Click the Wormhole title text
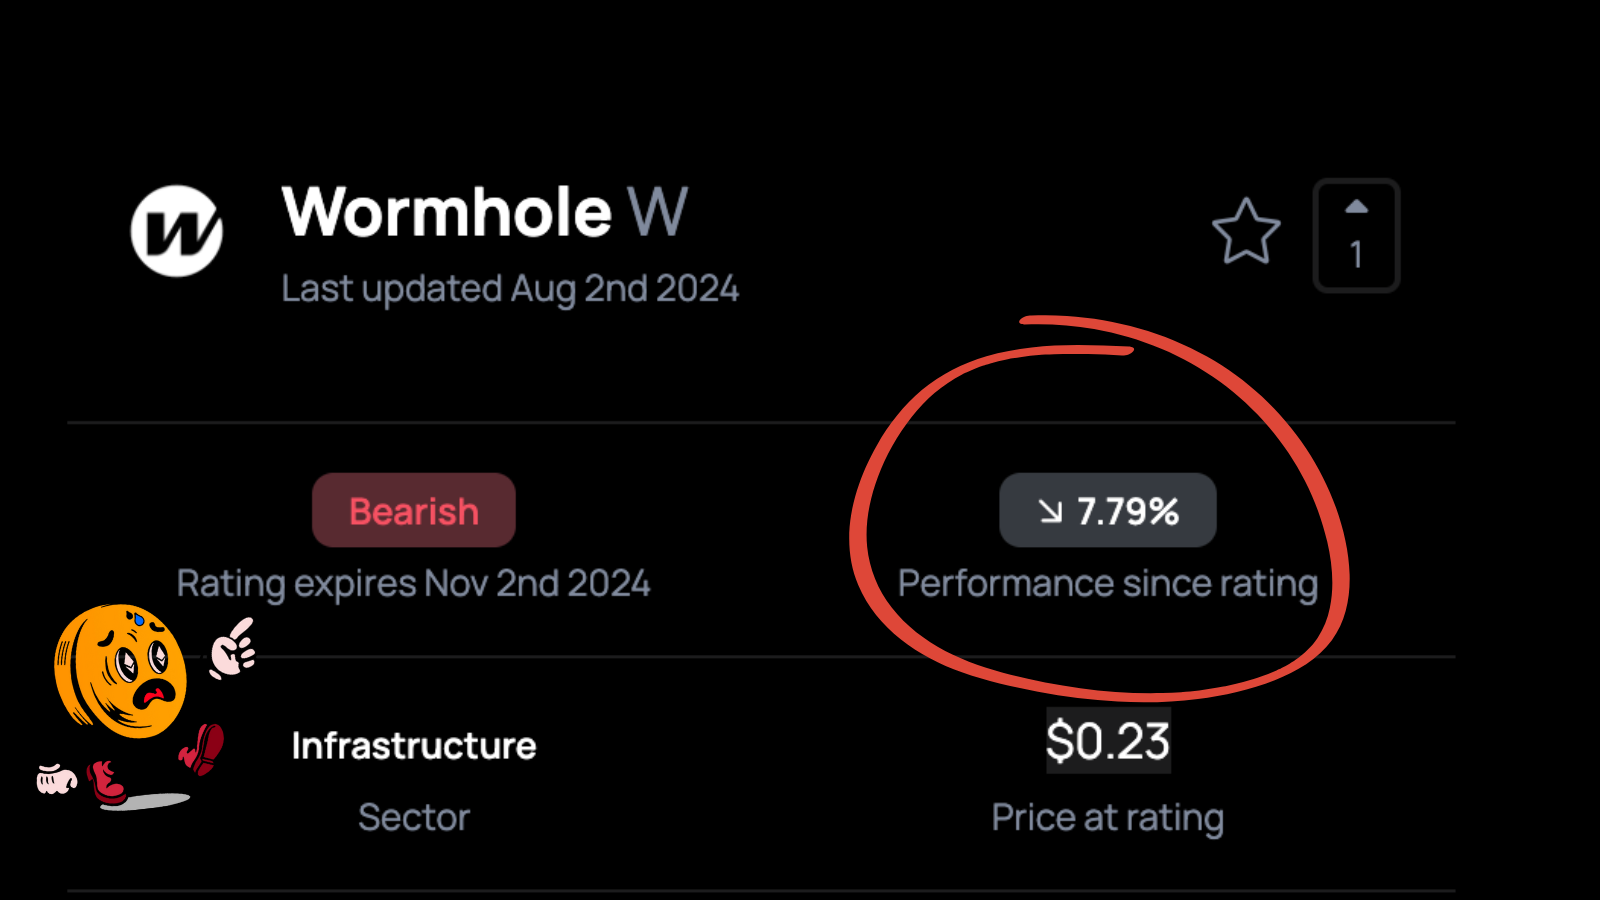 pos(446,212)
